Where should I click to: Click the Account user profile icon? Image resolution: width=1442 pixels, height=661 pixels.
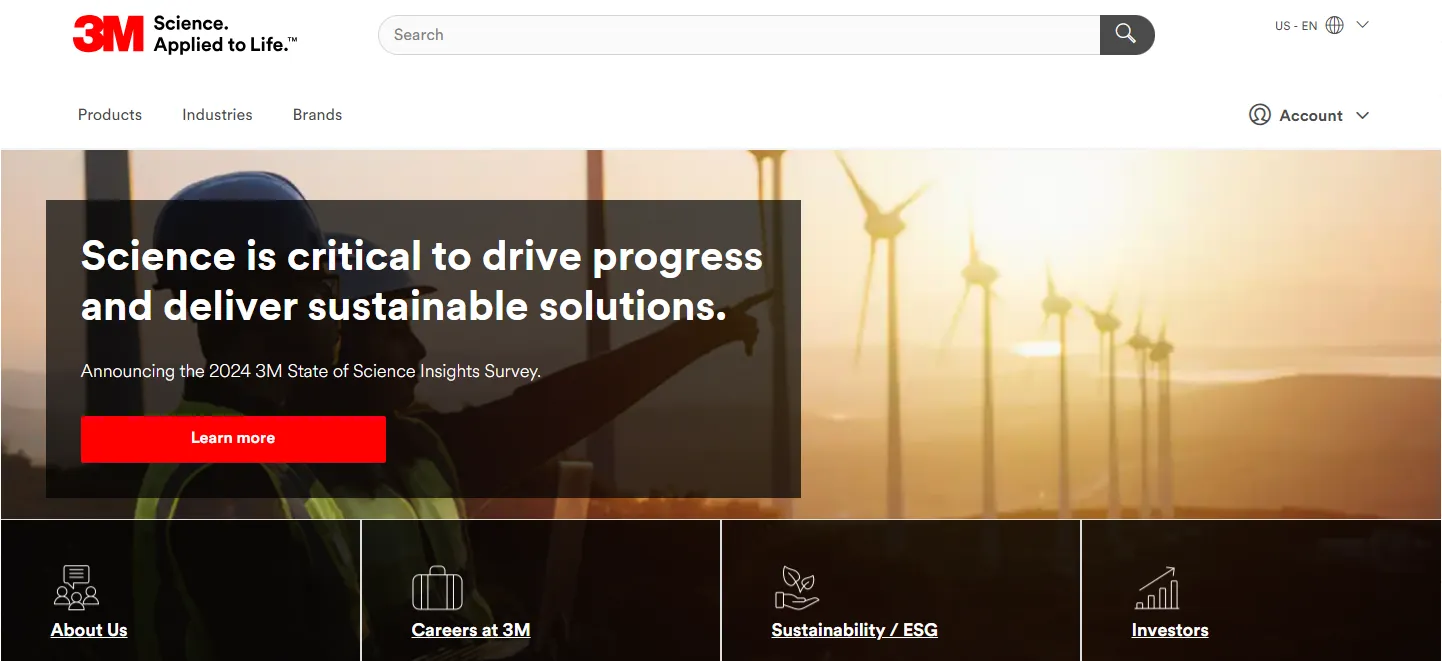1259,115
